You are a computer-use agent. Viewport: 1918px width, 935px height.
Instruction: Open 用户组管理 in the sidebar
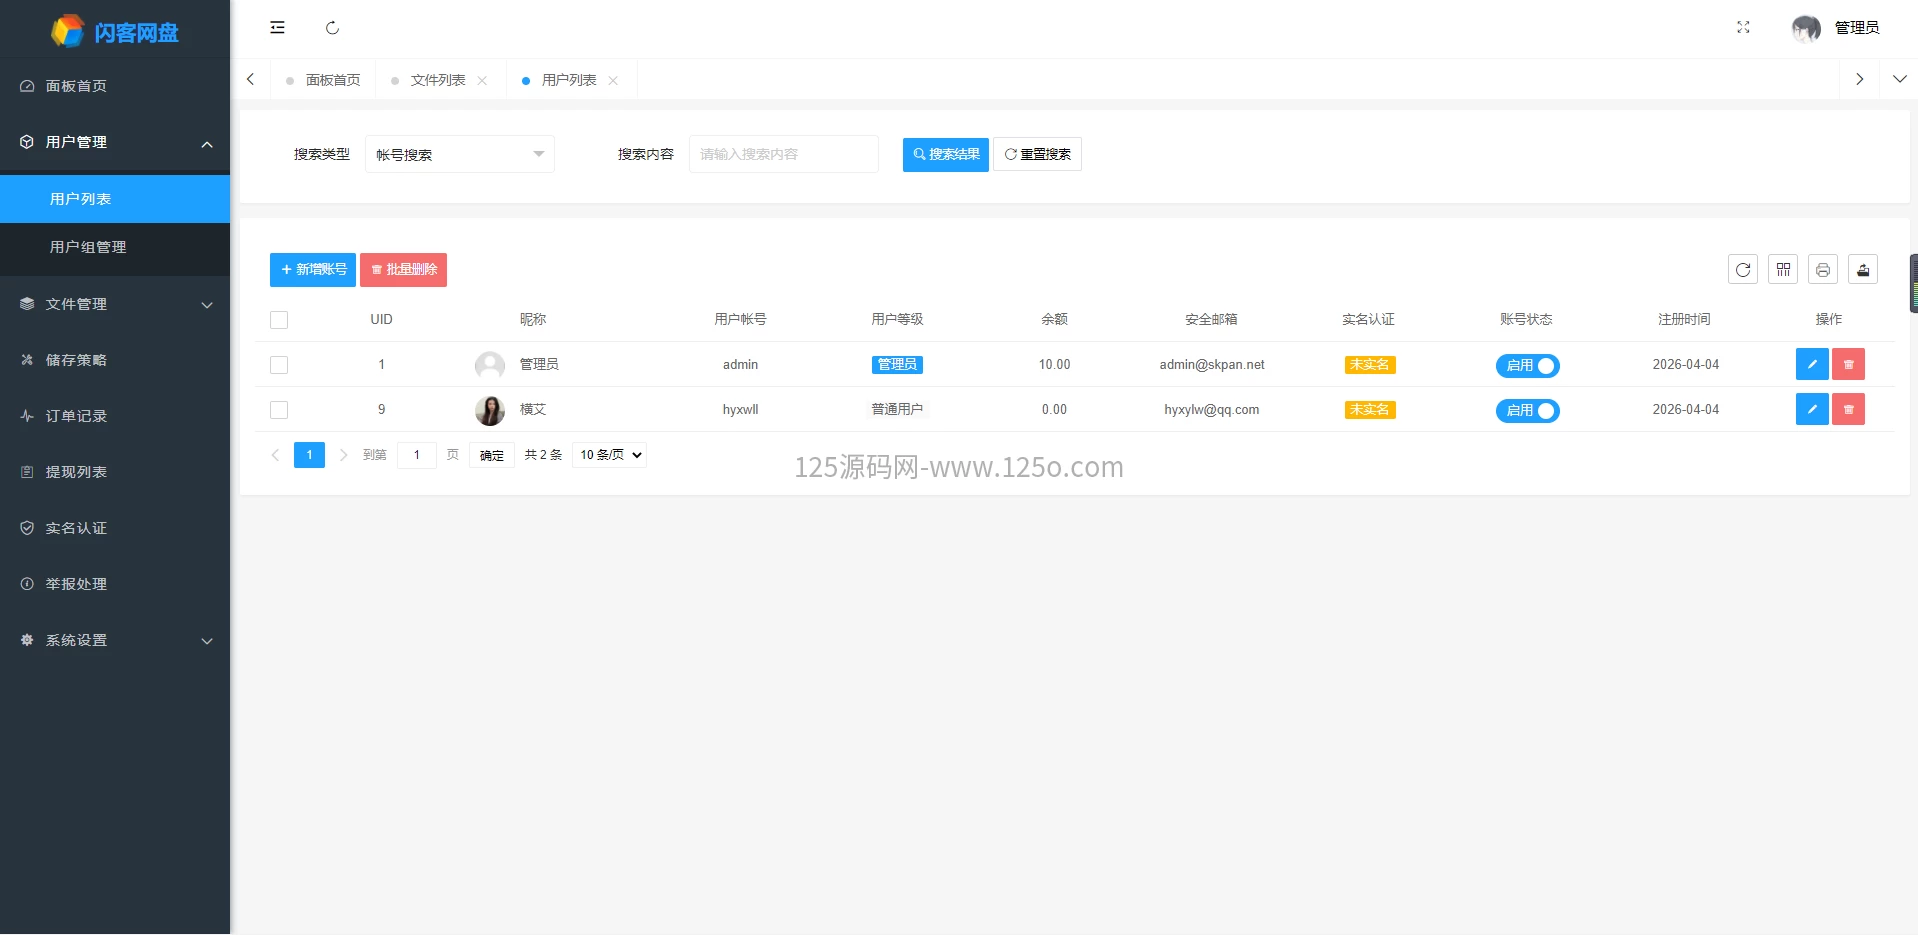[88, 247]
